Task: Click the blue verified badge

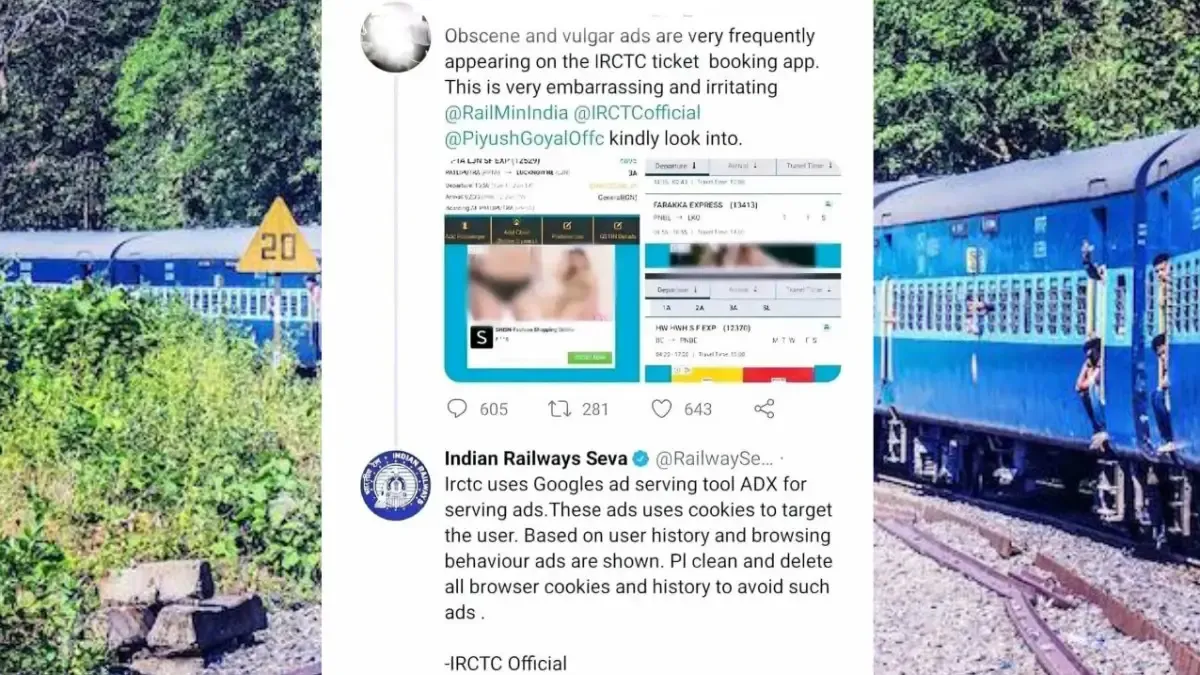Action: tap(639, 459)
